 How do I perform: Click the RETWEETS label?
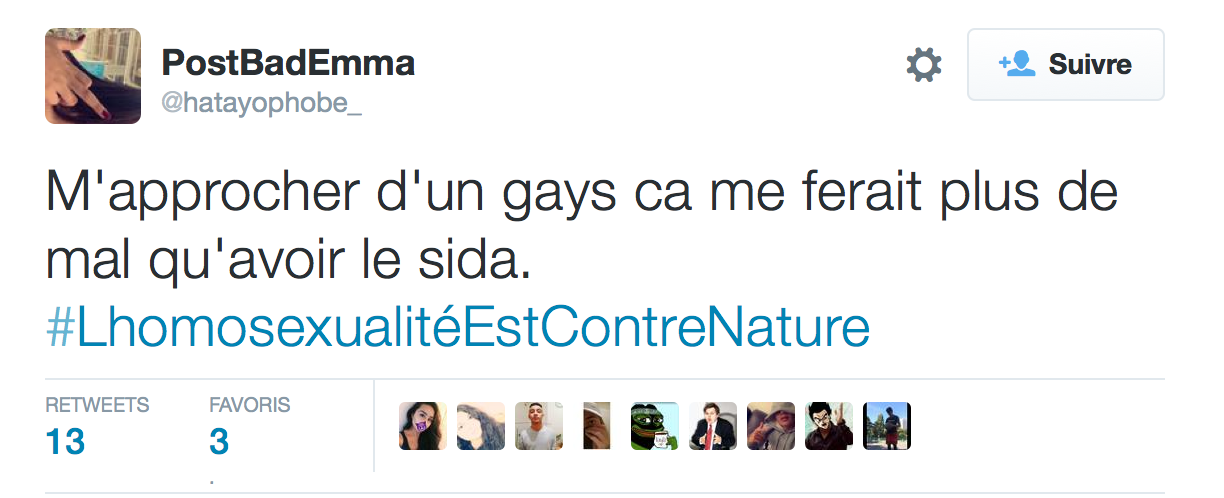(97, 405)
